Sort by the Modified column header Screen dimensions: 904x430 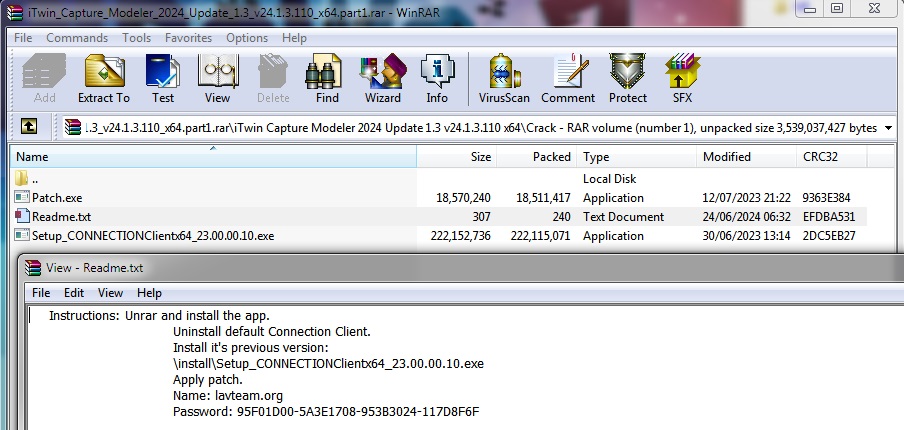(x=746, y=157)
